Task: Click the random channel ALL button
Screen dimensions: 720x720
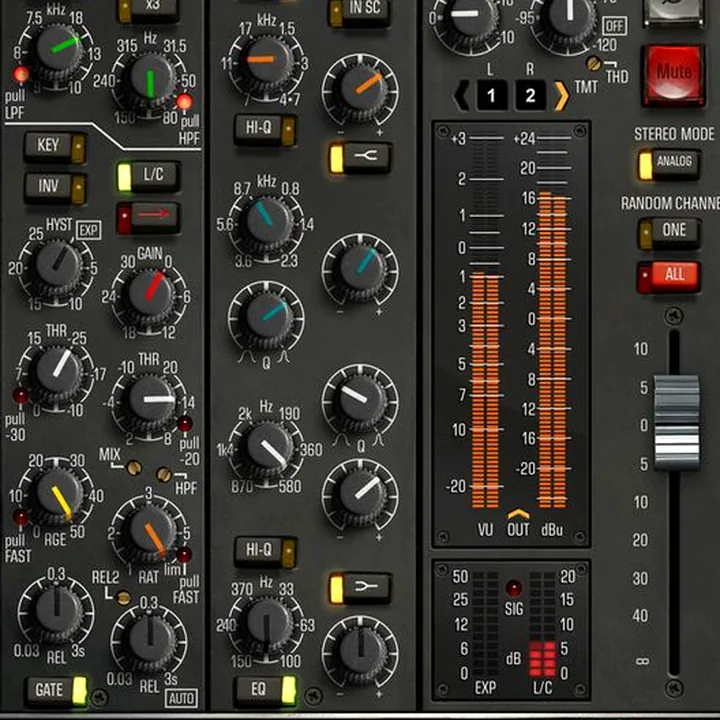Action: point(669,277)
